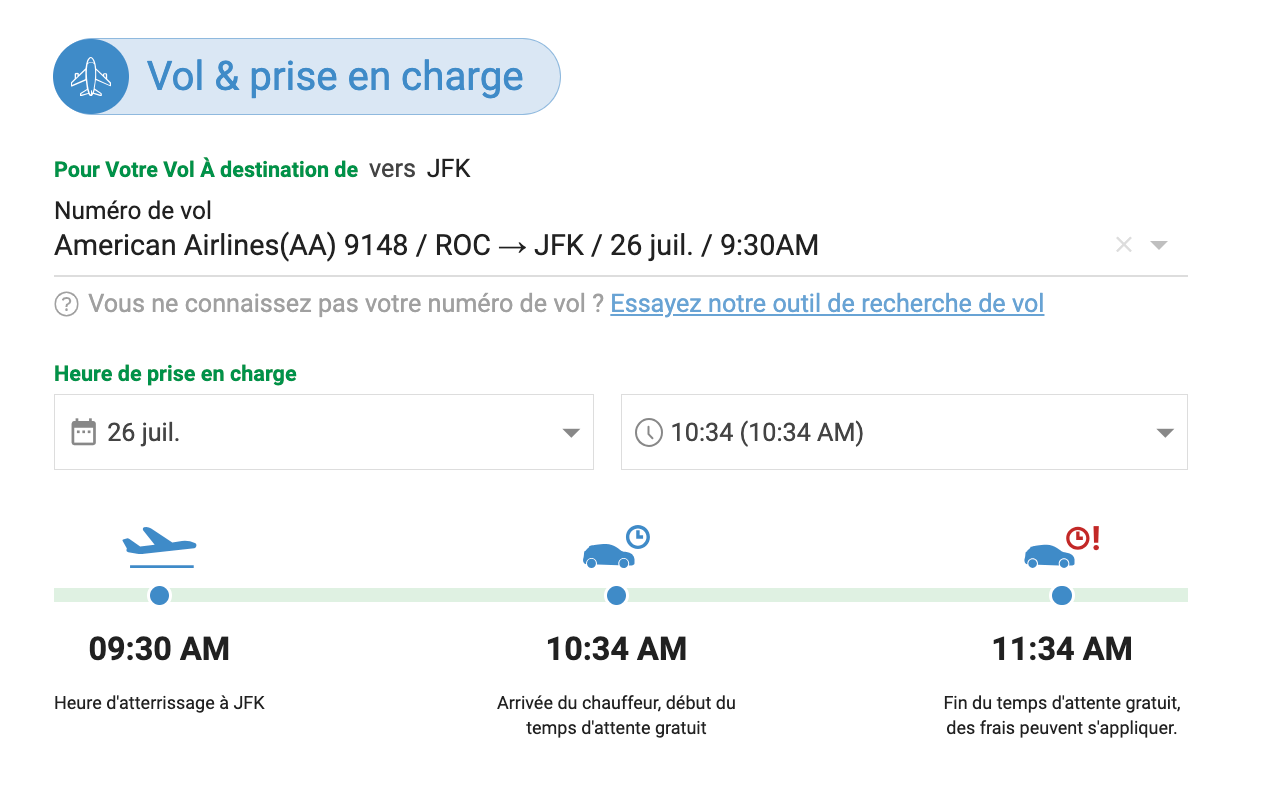
Task: Click the 11:34 AM end of free wait label
Action: (x=1062, y=649)
